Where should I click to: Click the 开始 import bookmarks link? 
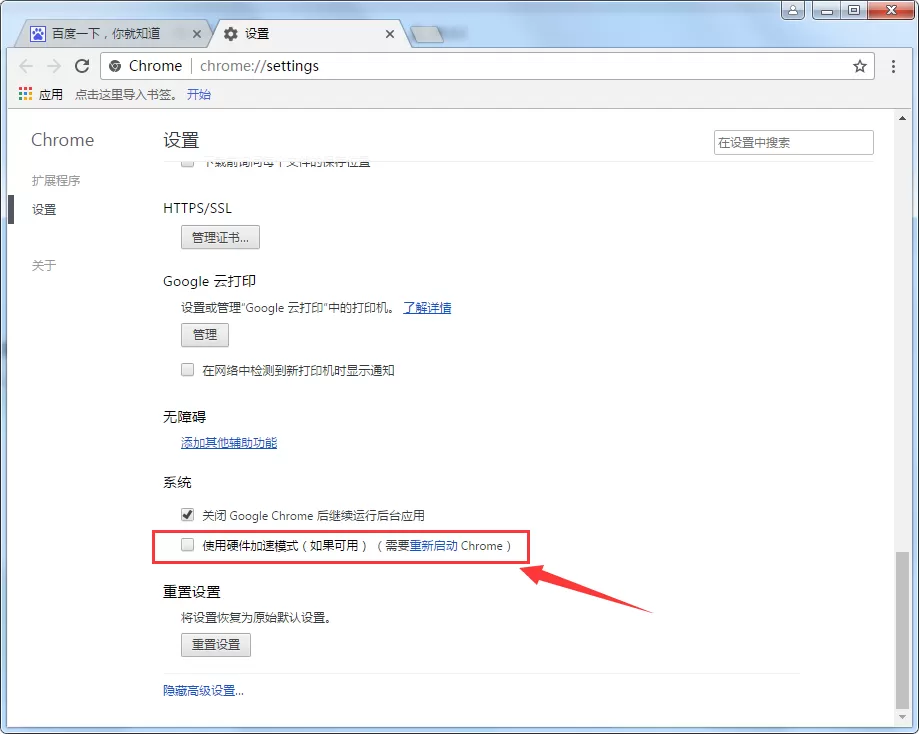point(199,94)
